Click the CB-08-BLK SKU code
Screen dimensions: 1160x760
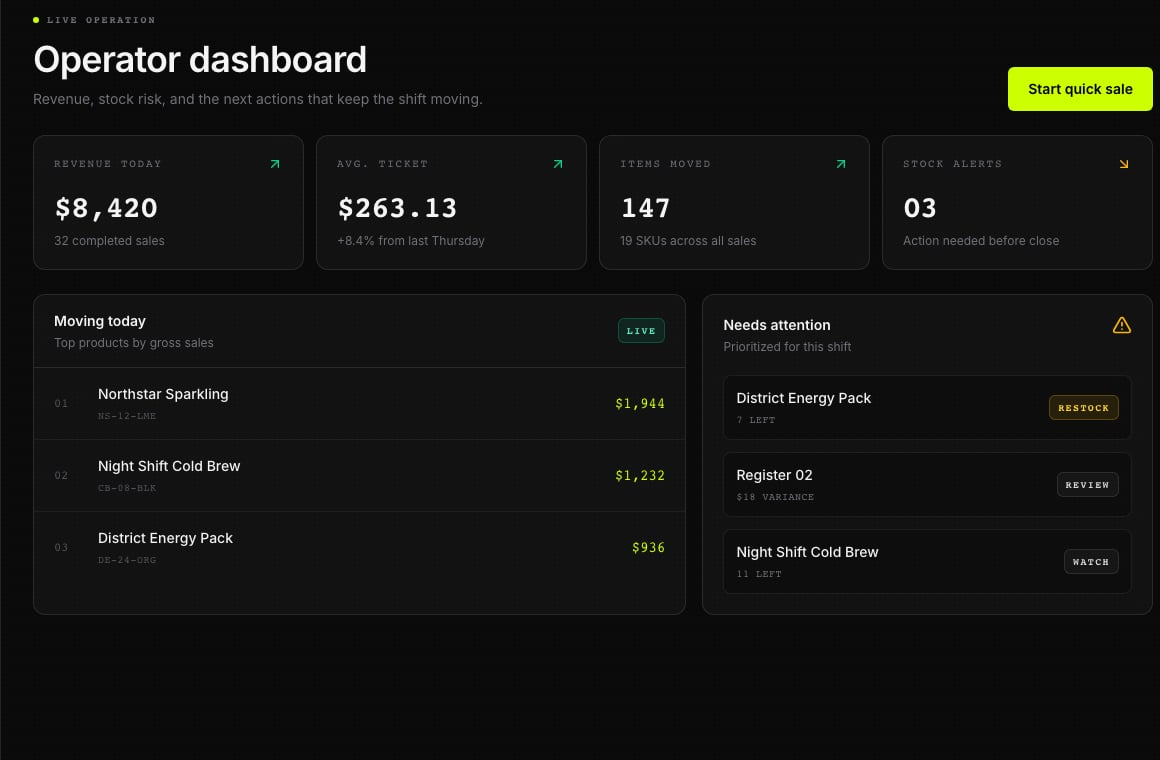(127, 488)
